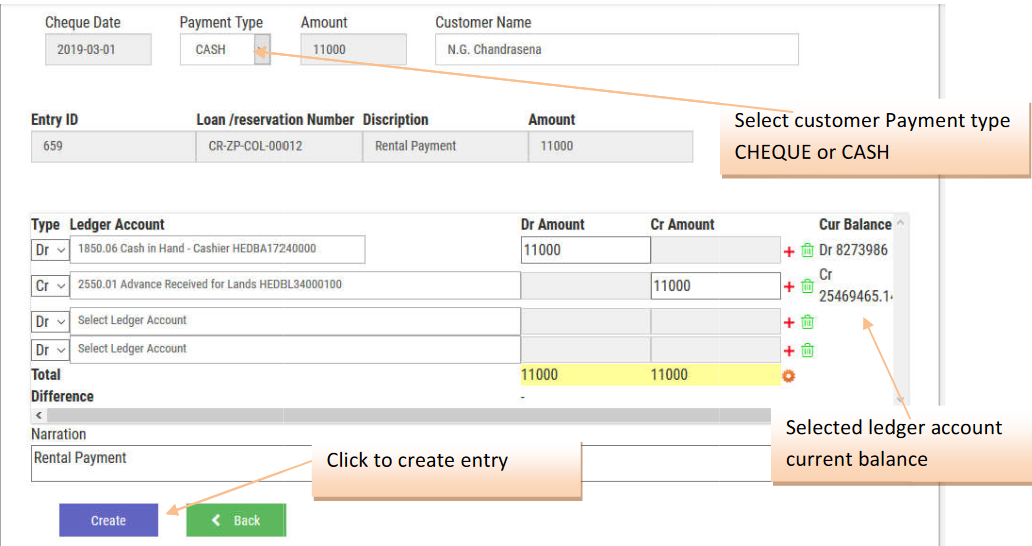Viewport: 1032px width, 546px height.
Task: Click ledger account 2550.01 Advance Received field
Action: click(x=295, y=285)
